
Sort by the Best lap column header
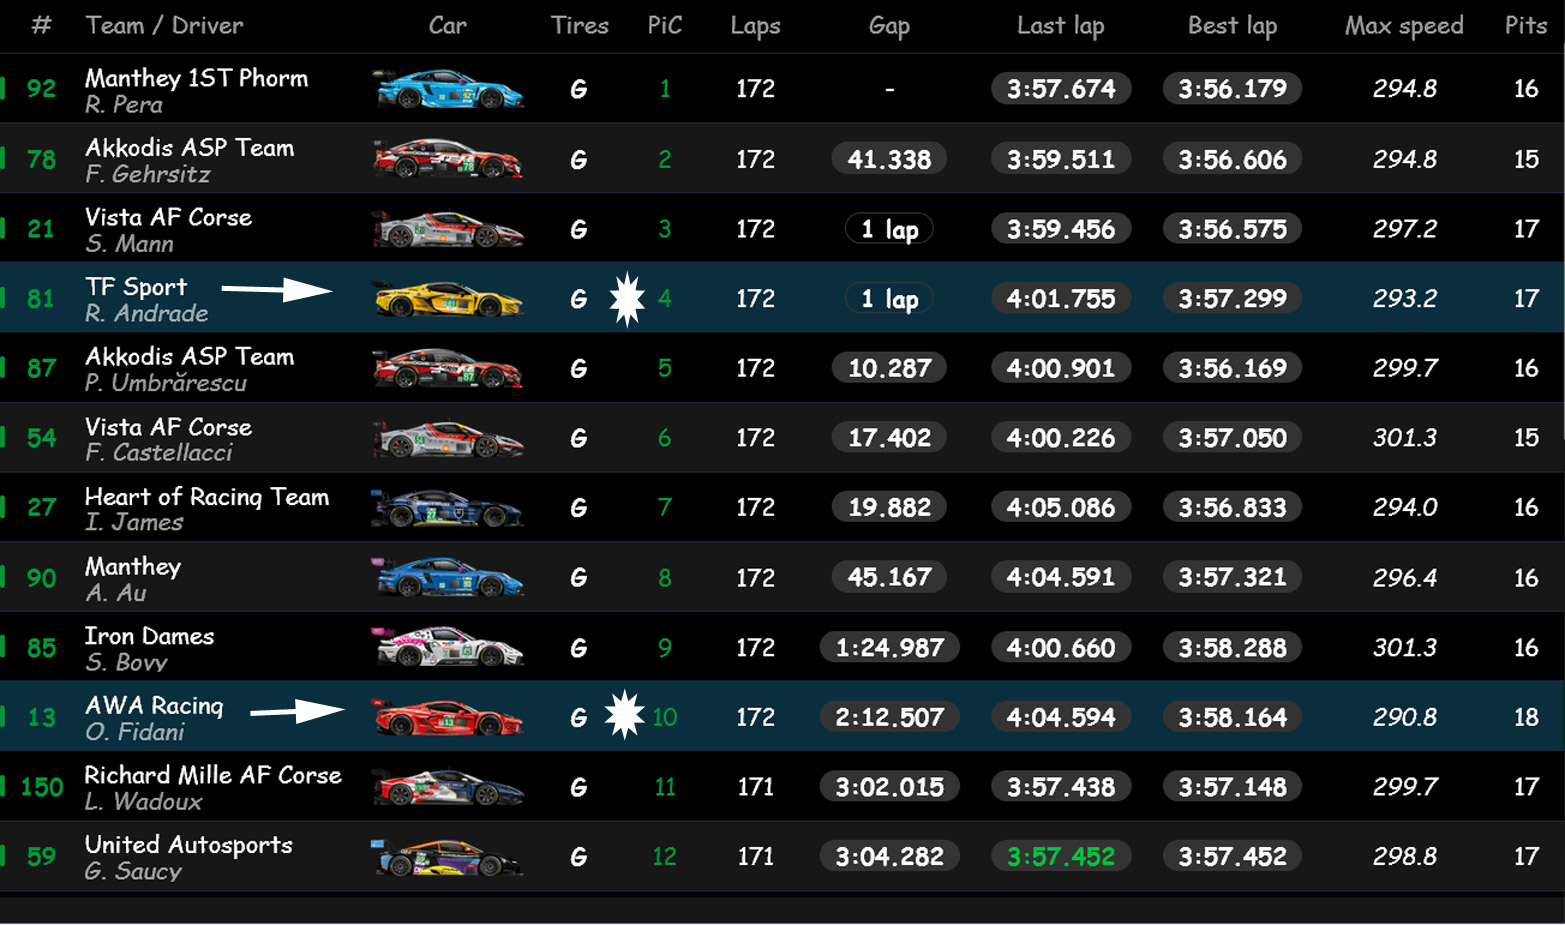[1232, 26]
